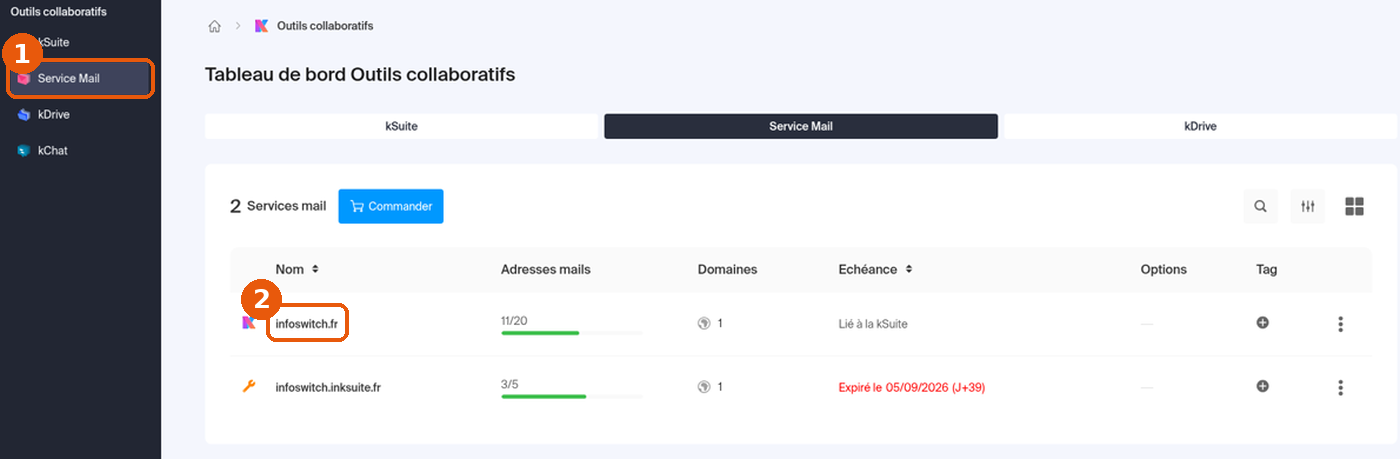The image size is (1400, 459).
Task: Click the kChat sidebar icon
Action: coord(24,151)
